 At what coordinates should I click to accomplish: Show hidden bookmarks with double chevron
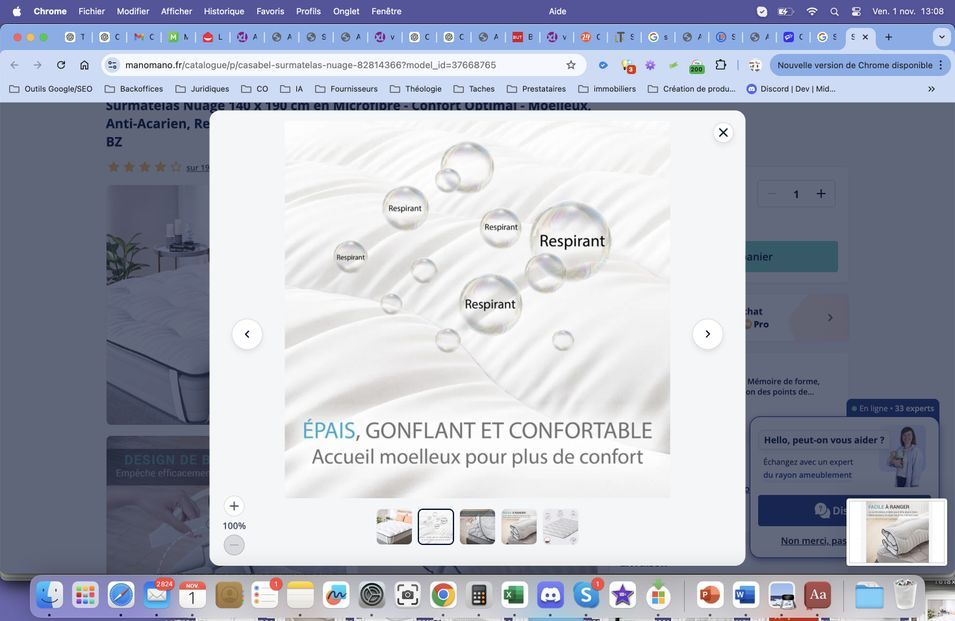(x=931, y=89)
